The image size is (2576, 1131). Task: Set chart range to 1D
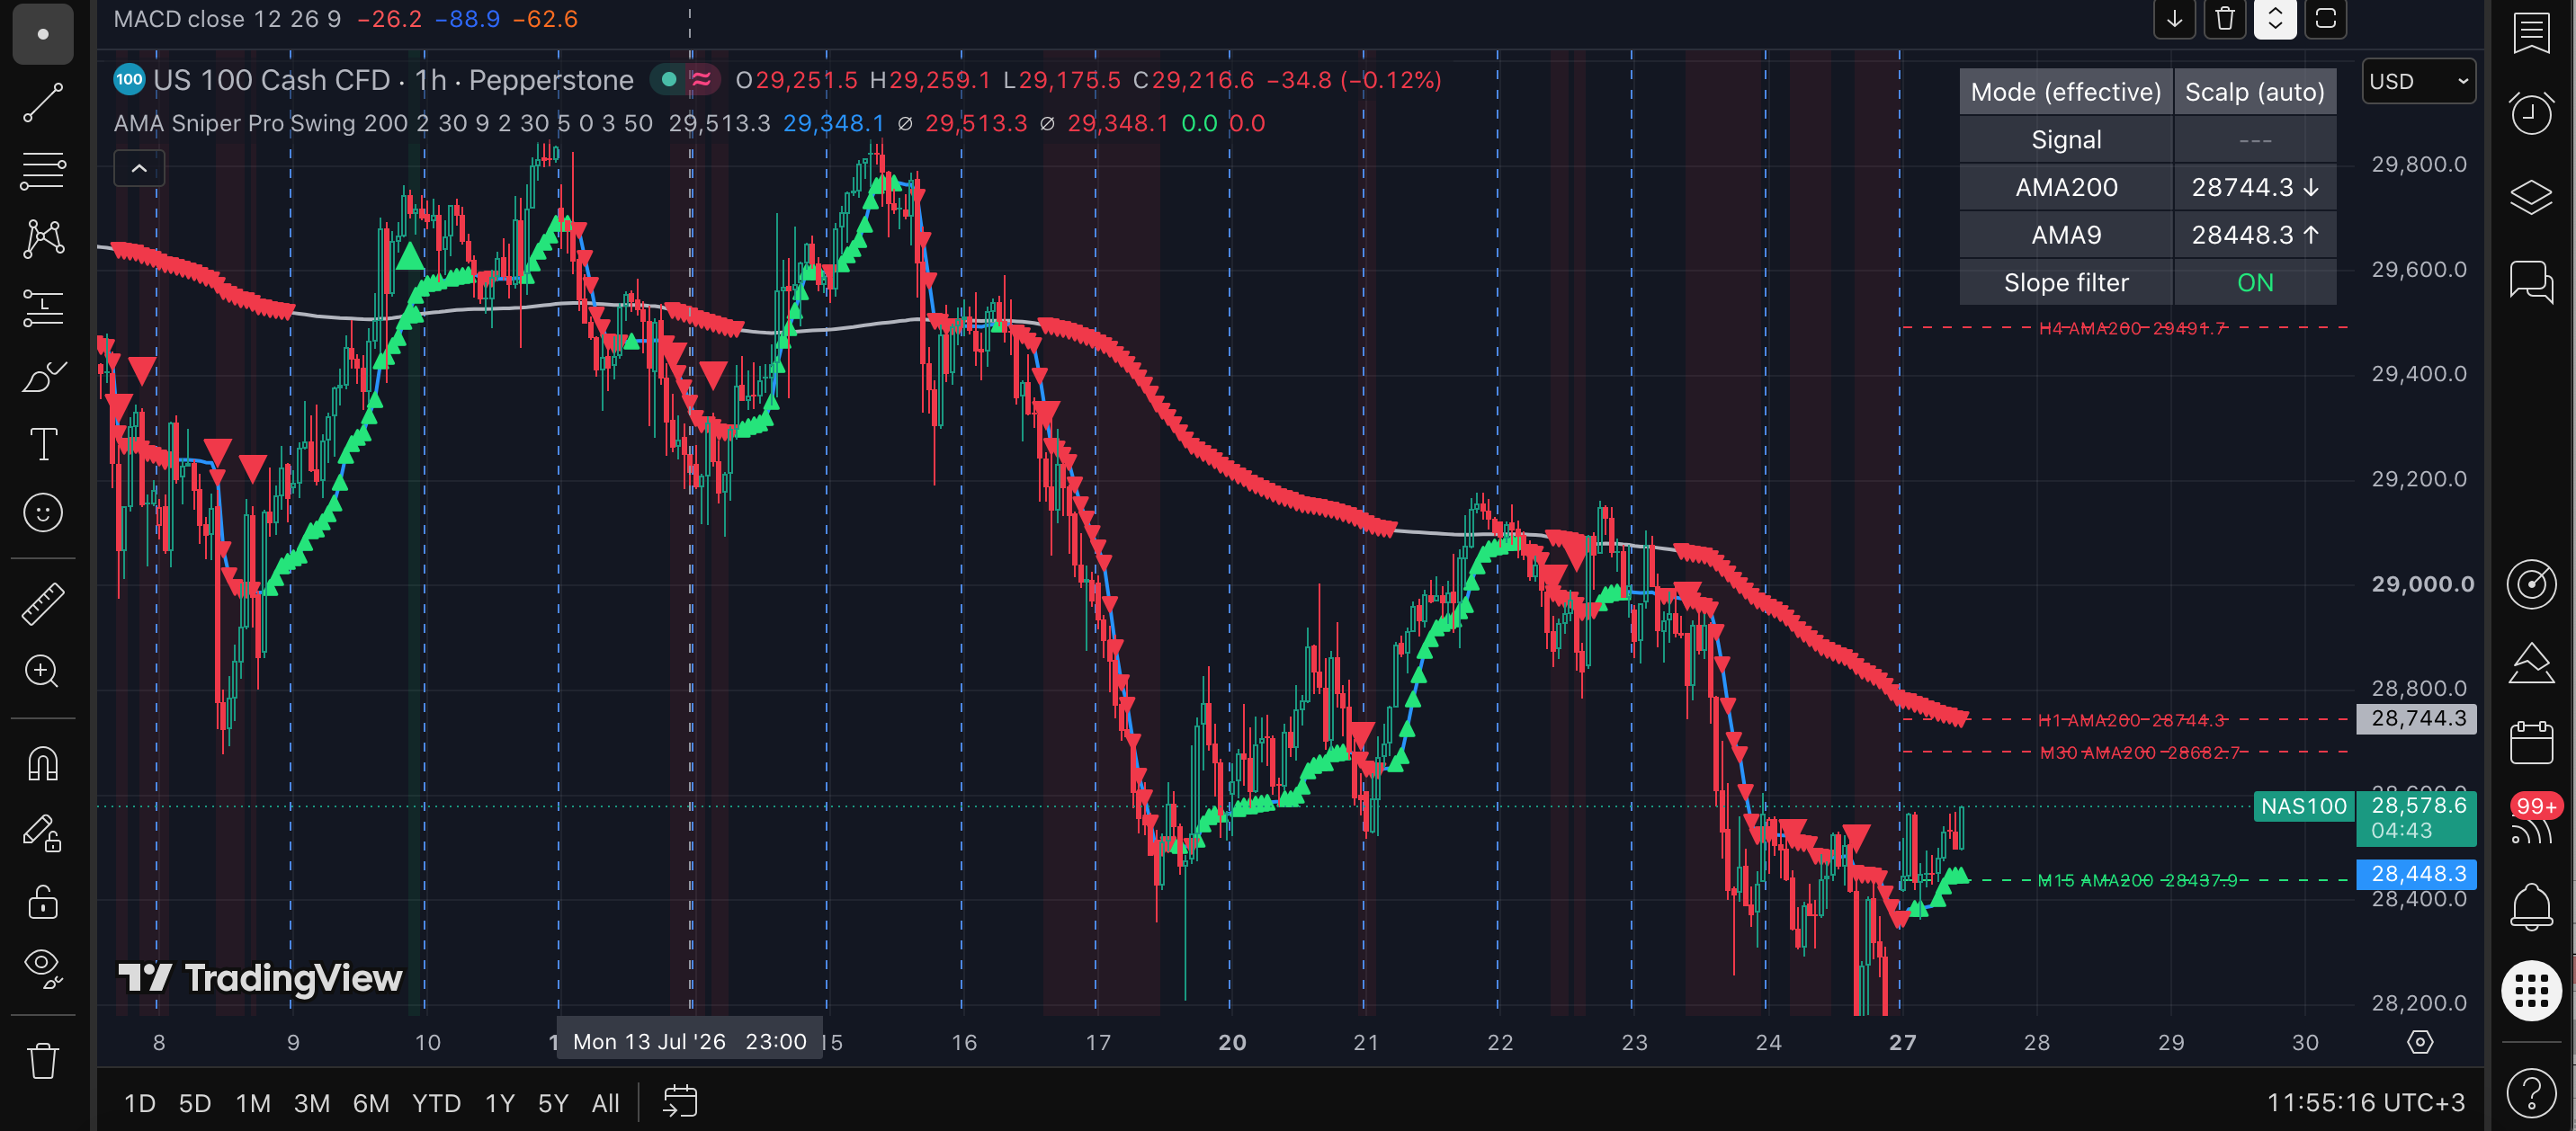(x=140, y=1103)
